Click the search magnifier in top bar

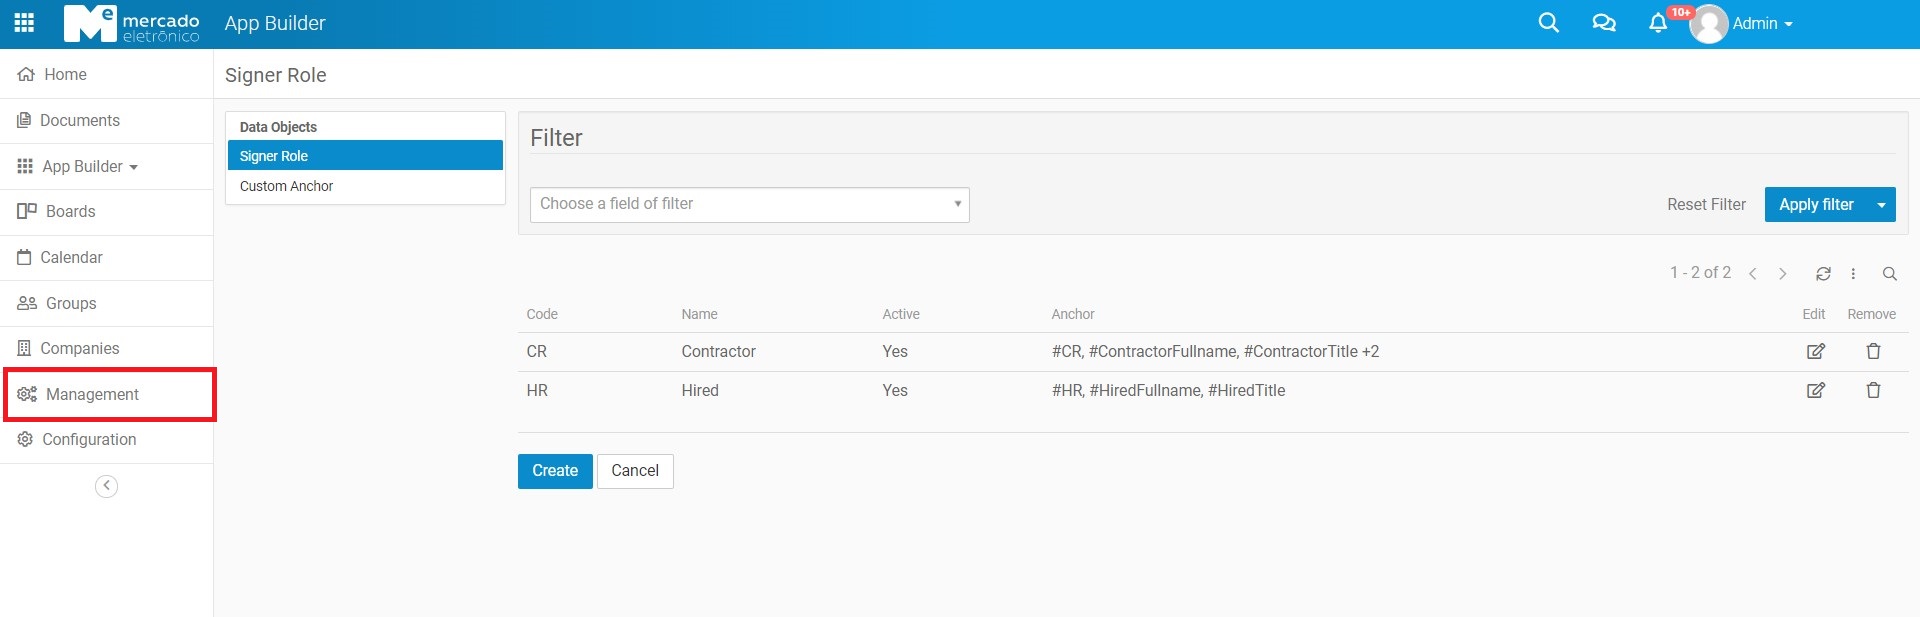[1548, 23]
